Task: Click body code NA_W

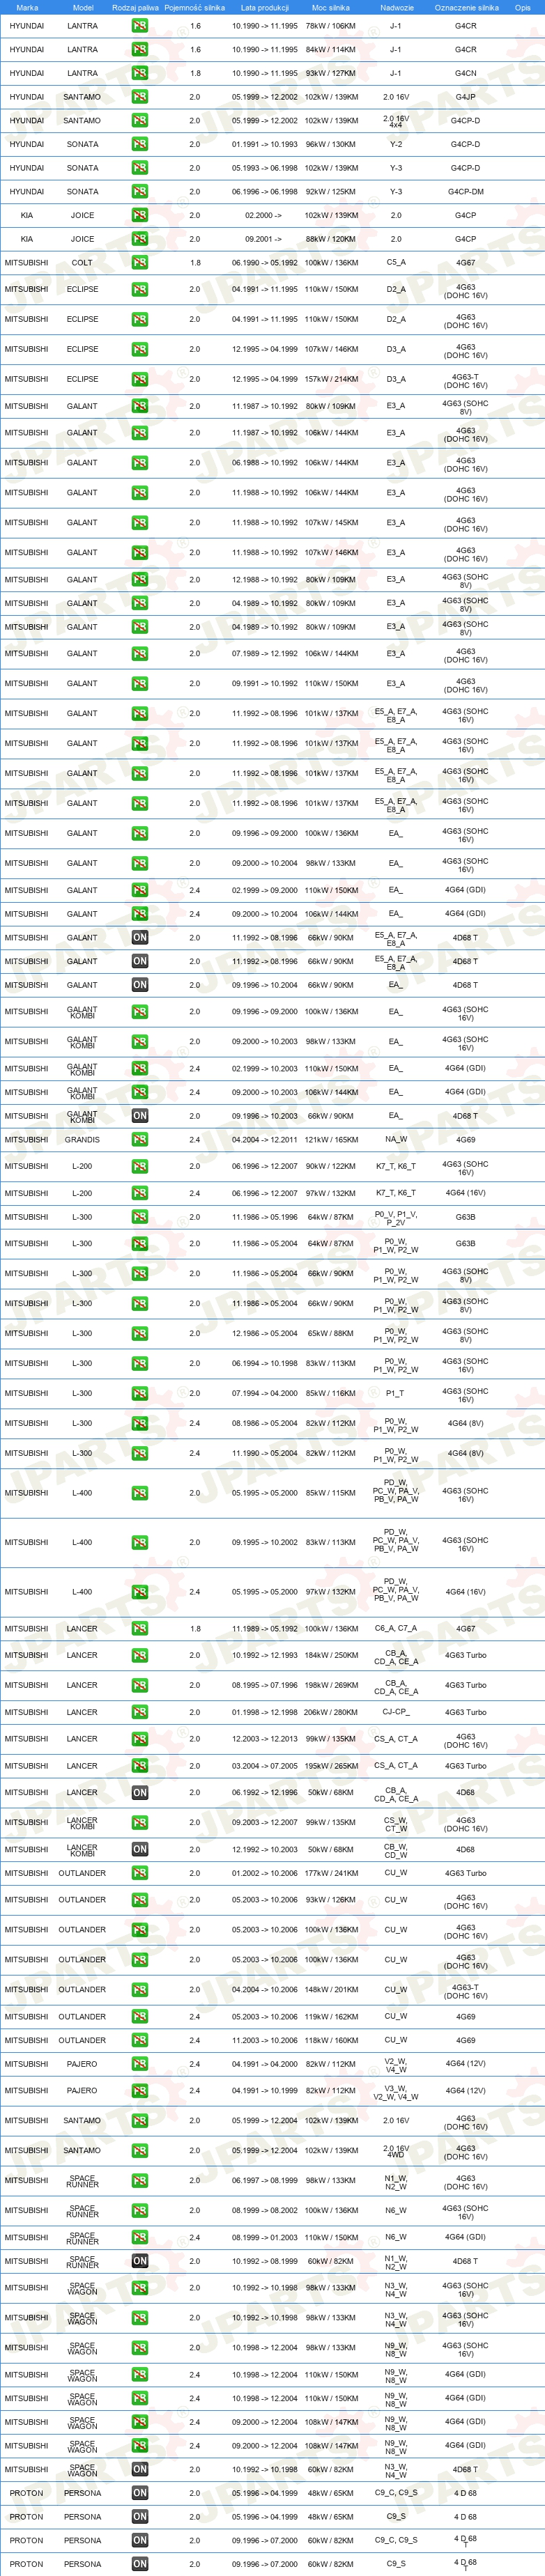Action: pos(396,1139)
